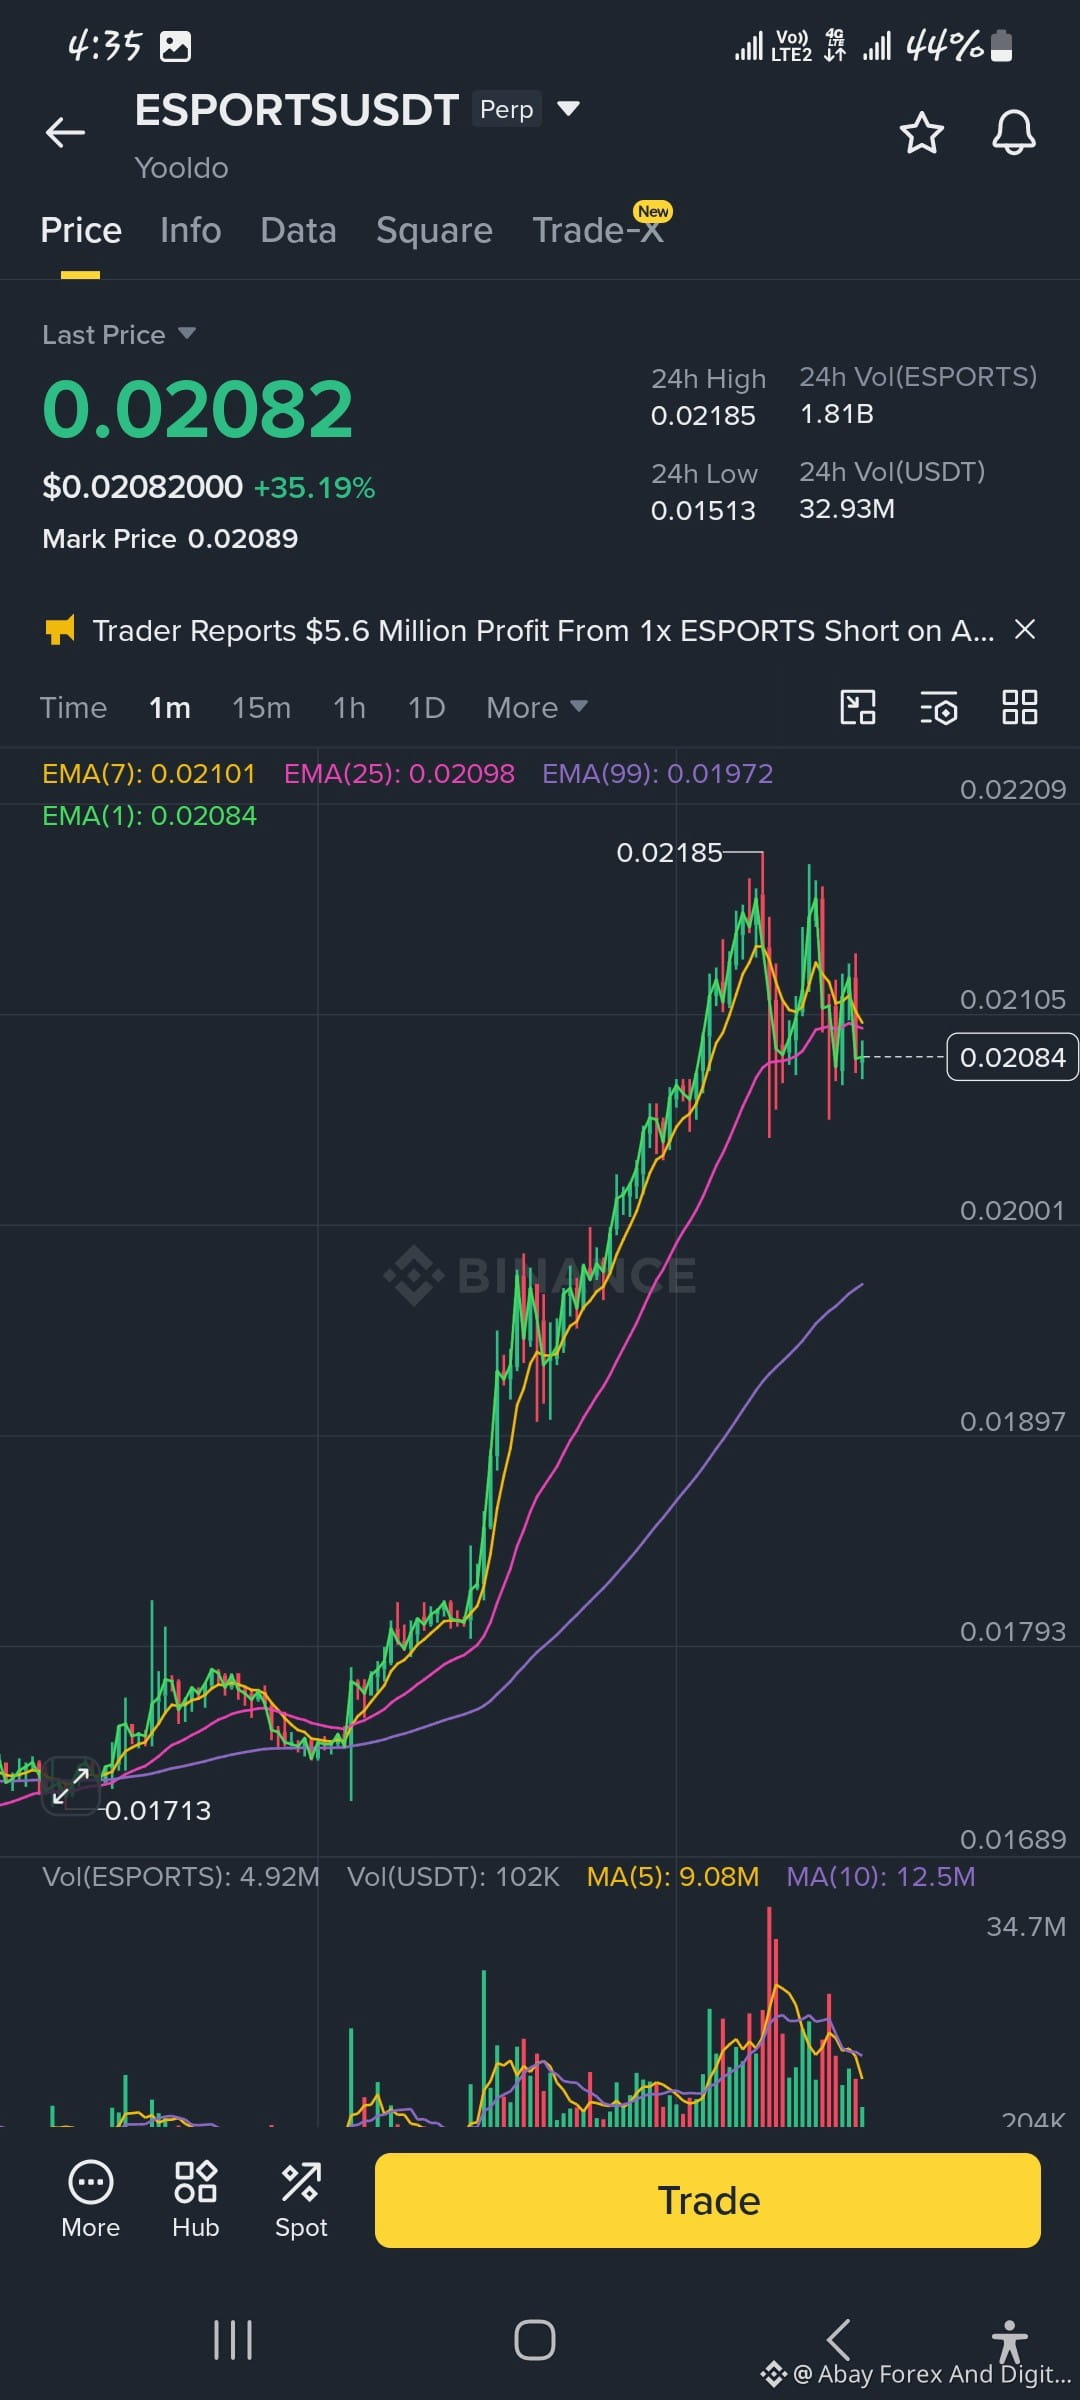
Task: Select the Time chart view
Action: pos(73,707)
